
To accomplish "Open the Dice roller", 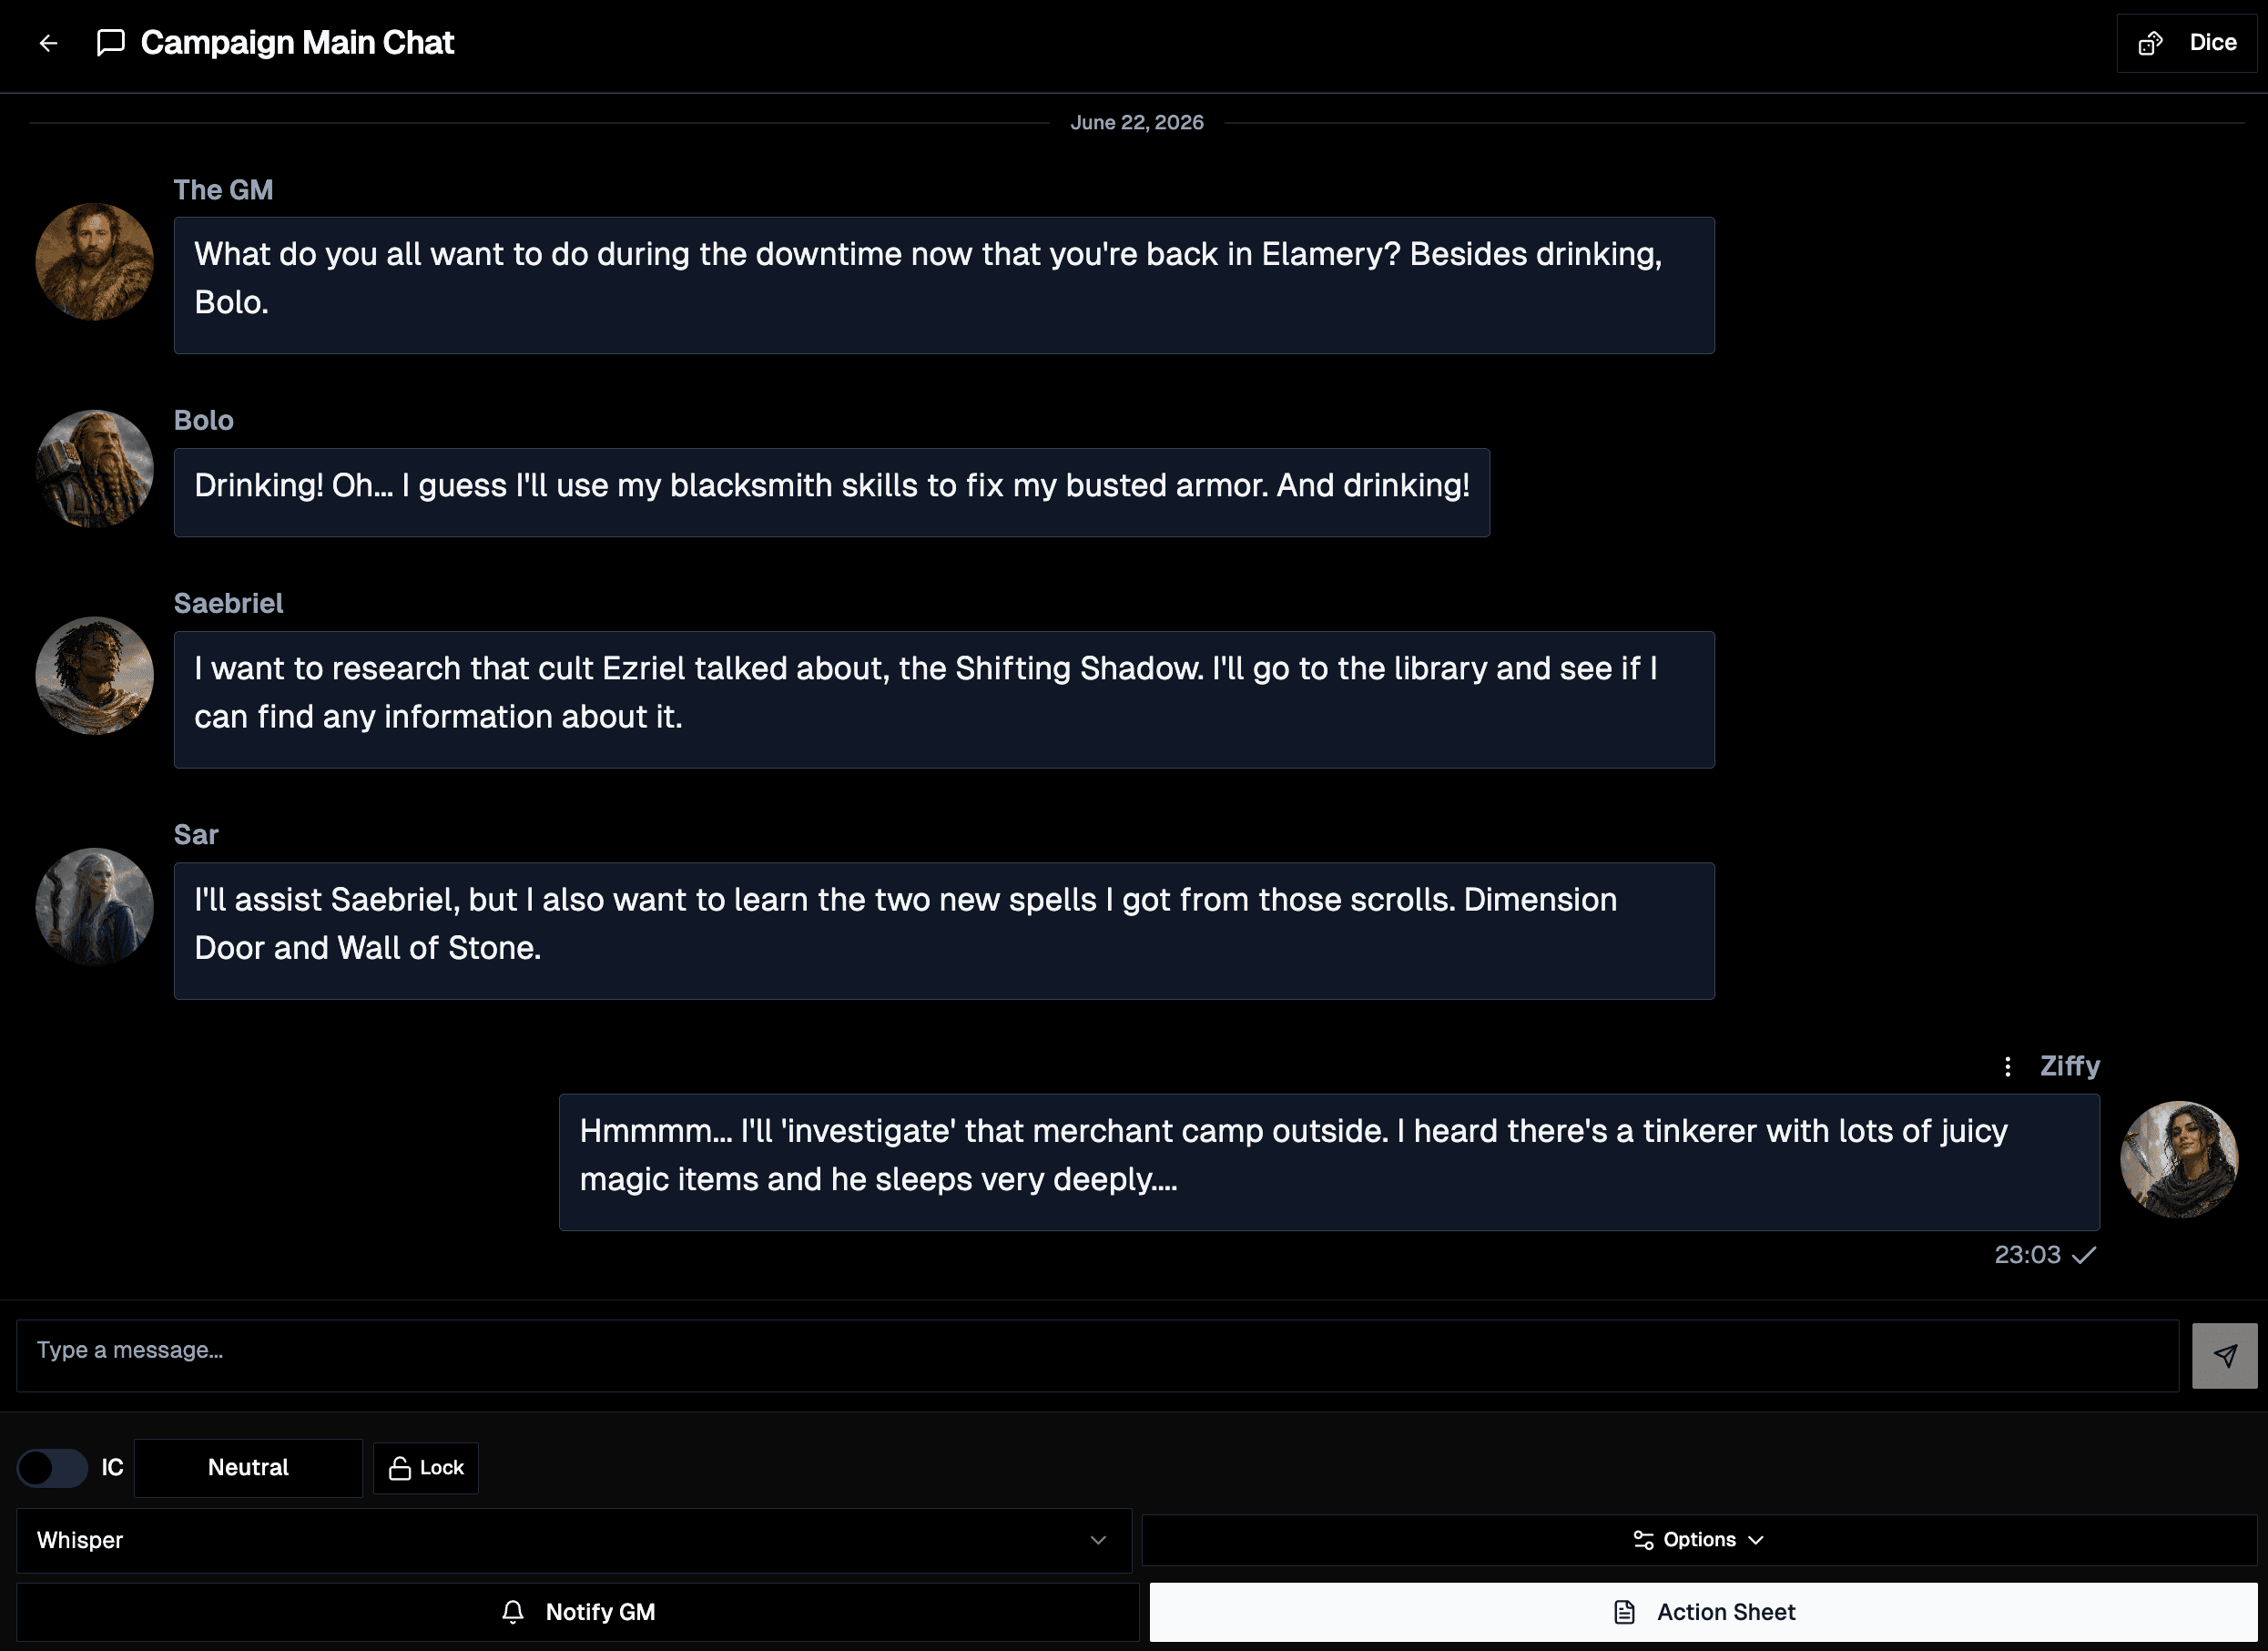I will 2186,43.
